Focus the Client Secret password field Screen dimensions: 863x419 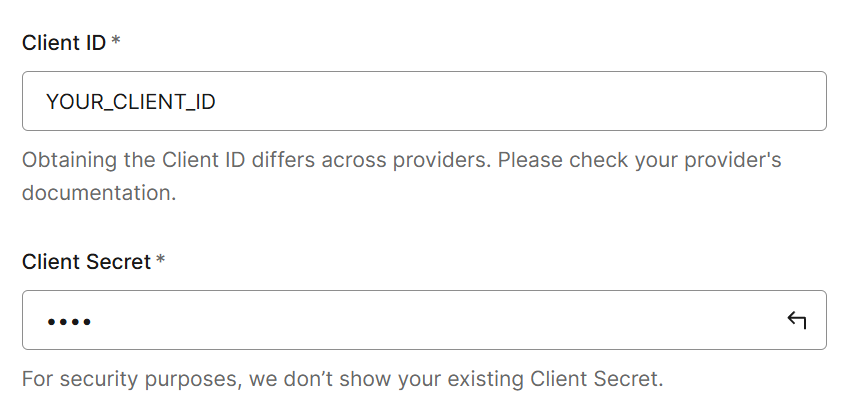coord(400,320)
